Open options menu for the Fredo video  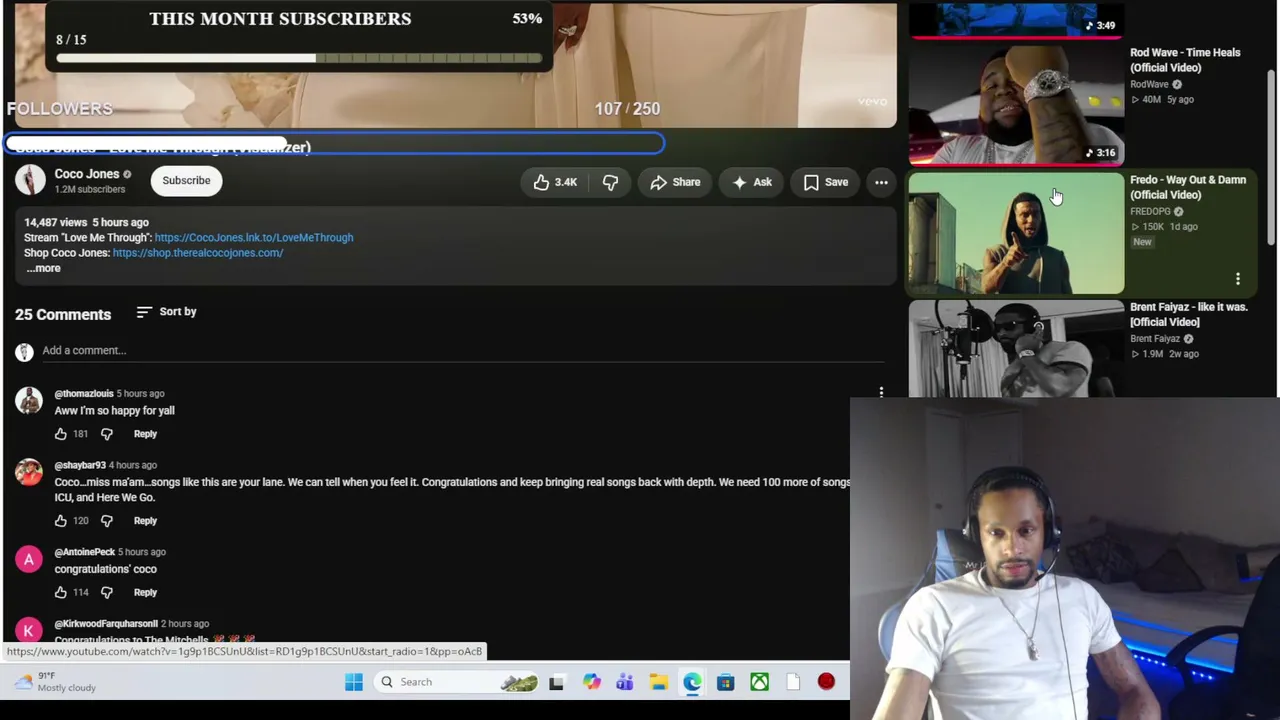[1238, 279]
